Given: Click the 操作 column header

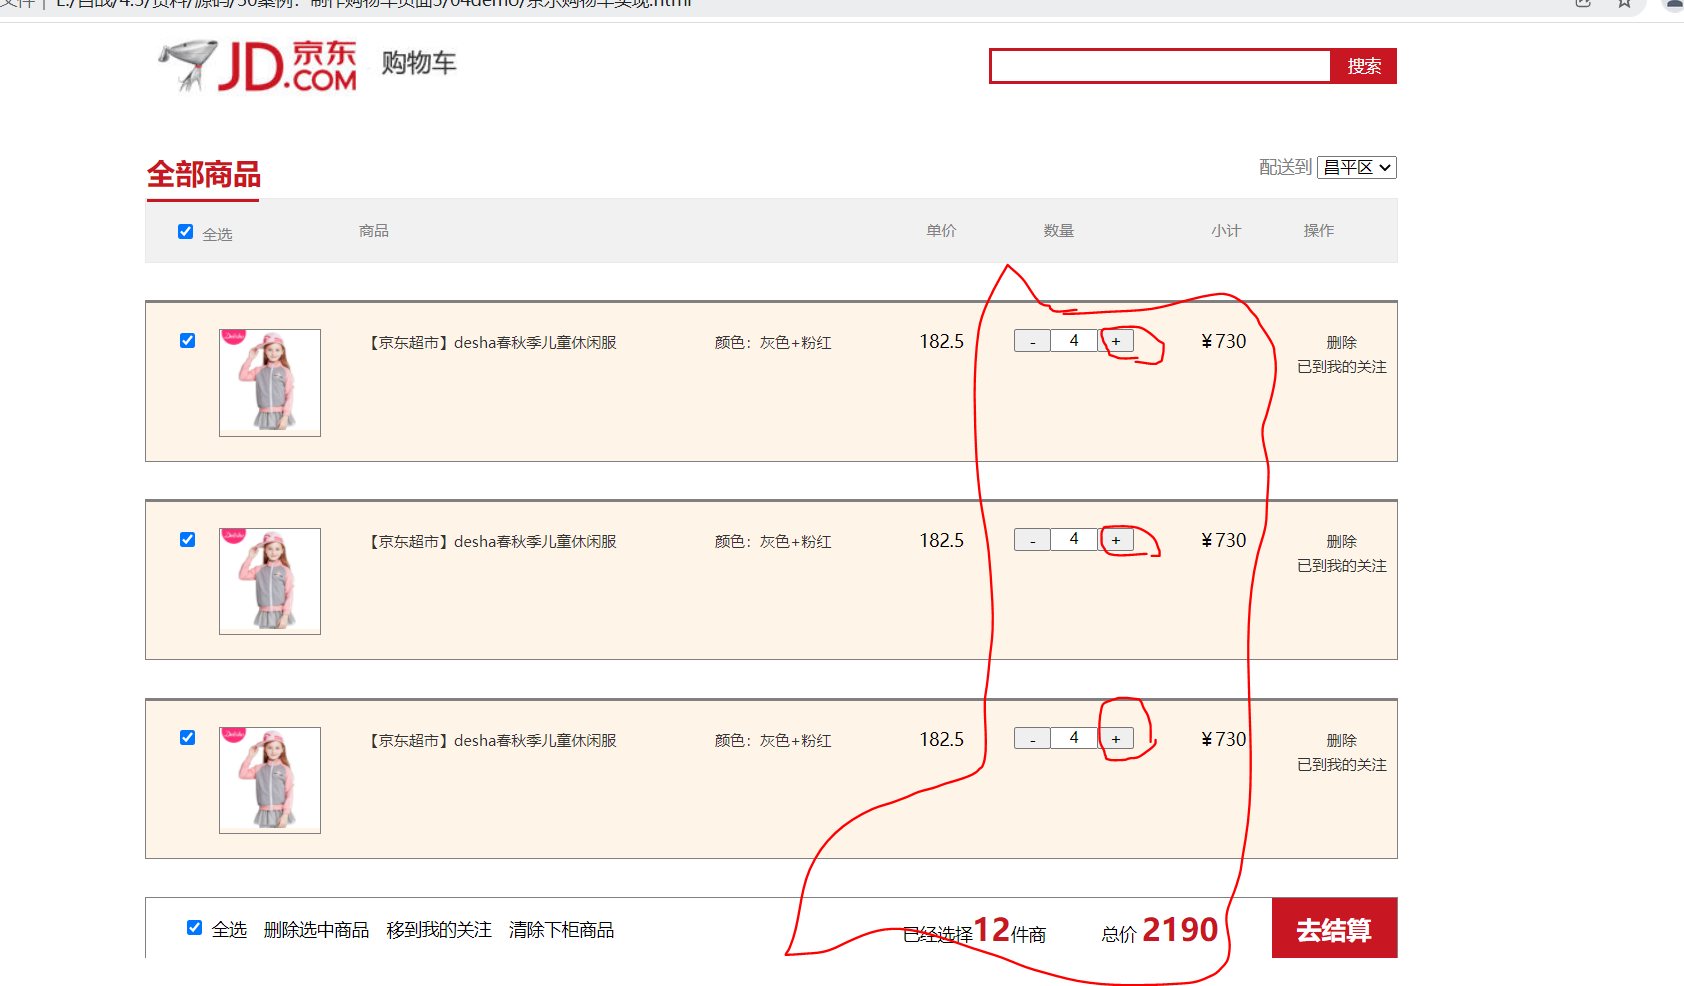Looking at the screenshot, I should point(1318,231).
